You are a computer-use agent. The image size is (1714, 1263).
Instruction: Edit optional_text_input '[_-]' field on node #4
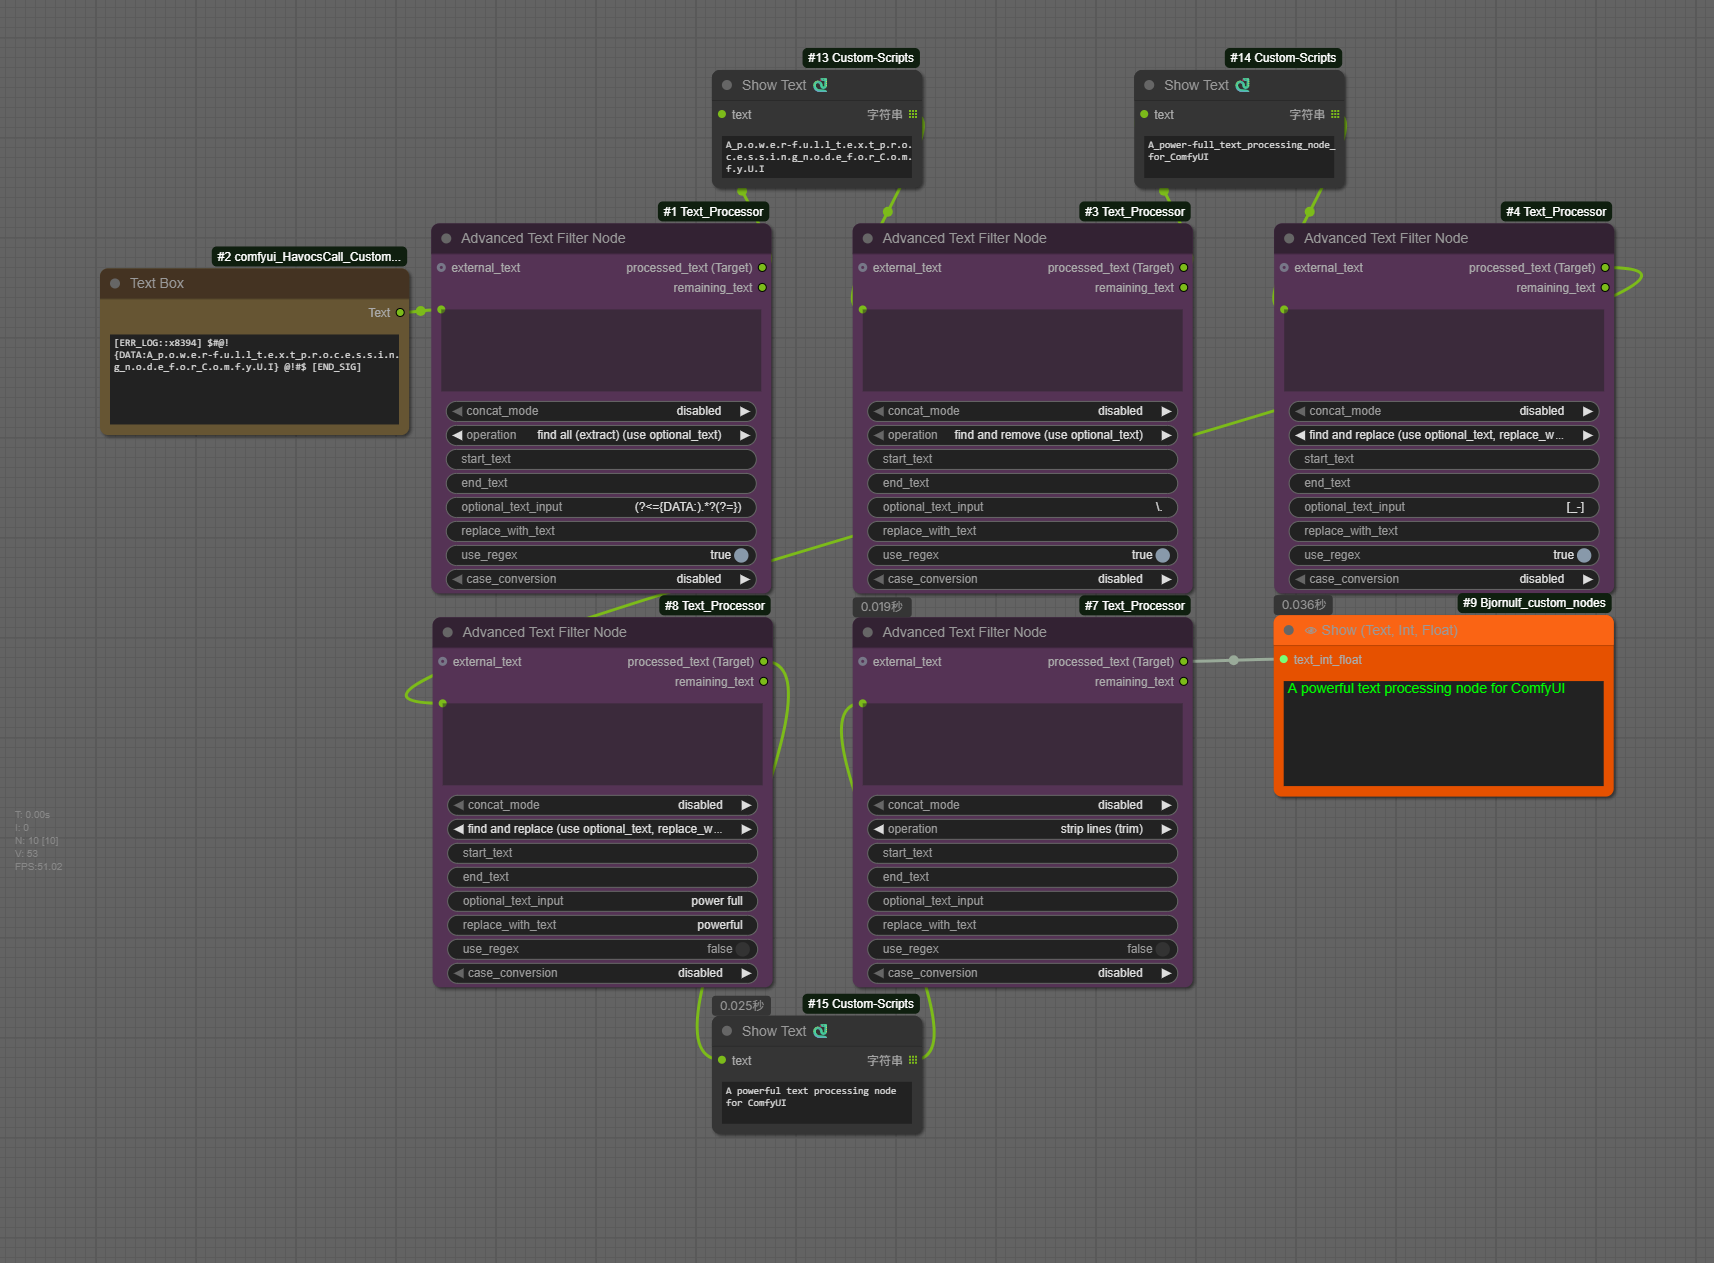(1444, 507)
